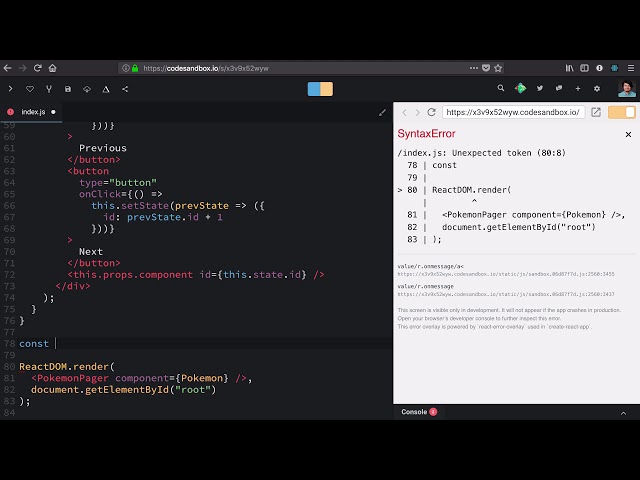
Task: Open the preview in a new window
Action: pos(596,112)
